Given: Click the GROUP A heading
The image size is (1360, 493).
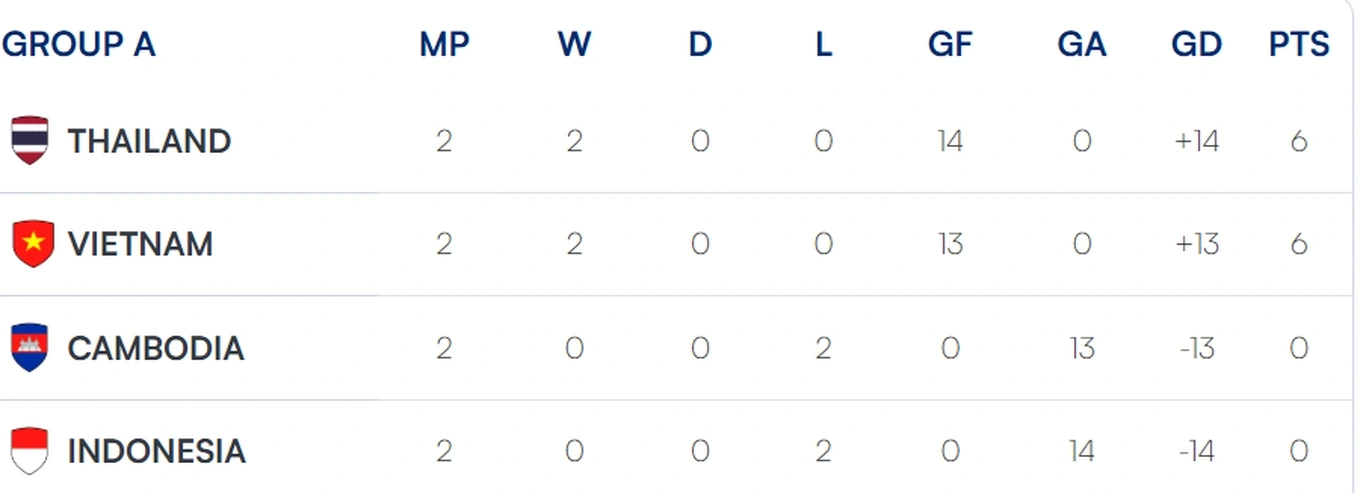Looking at the screenshot, I should [x=79, y=45].
